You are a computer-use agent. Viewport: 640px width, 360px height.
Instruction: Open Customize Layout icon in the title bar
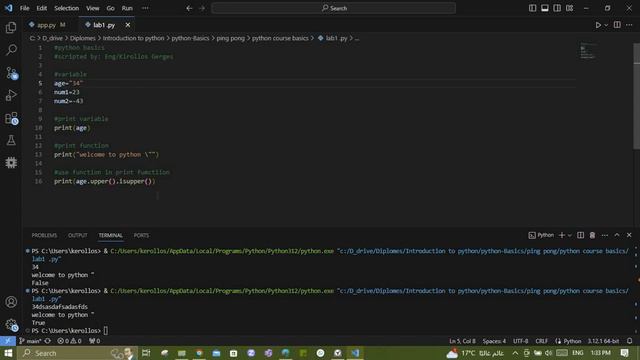569,8
